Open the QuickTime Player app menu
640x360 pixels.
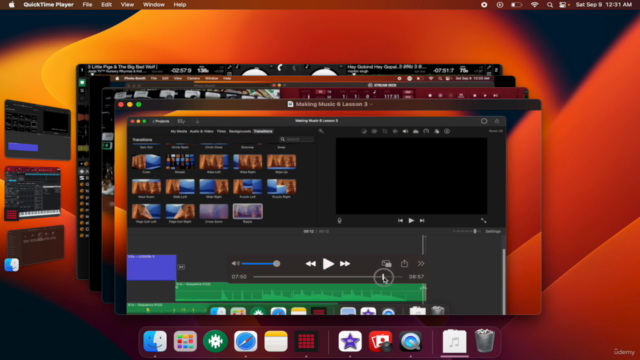(49, 4)
